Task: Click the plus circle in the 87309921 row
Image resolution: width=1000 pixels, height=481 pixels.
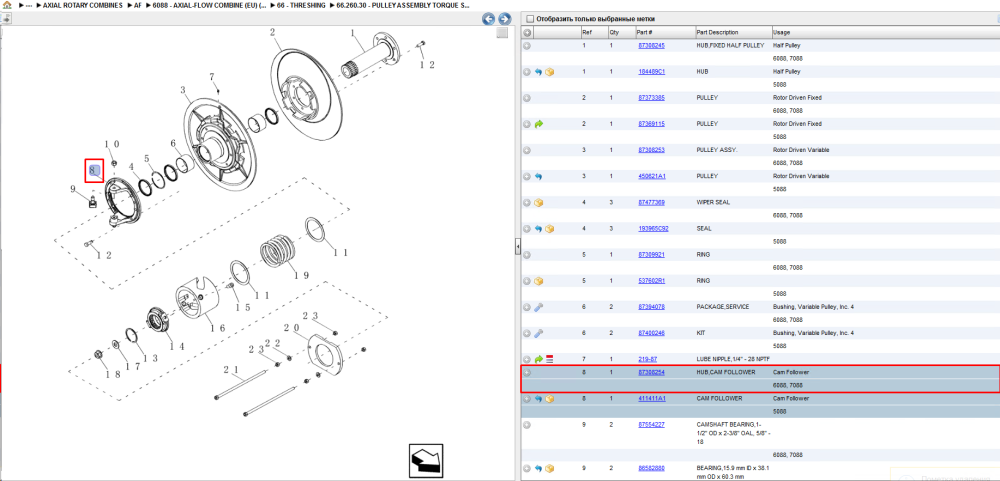Action: tap(527, 255)
